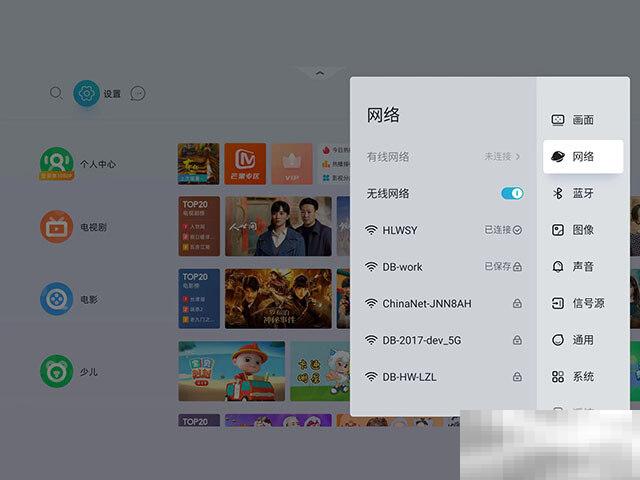
Task: Select the 通用 smiley icon
Action: click(558, 340)
